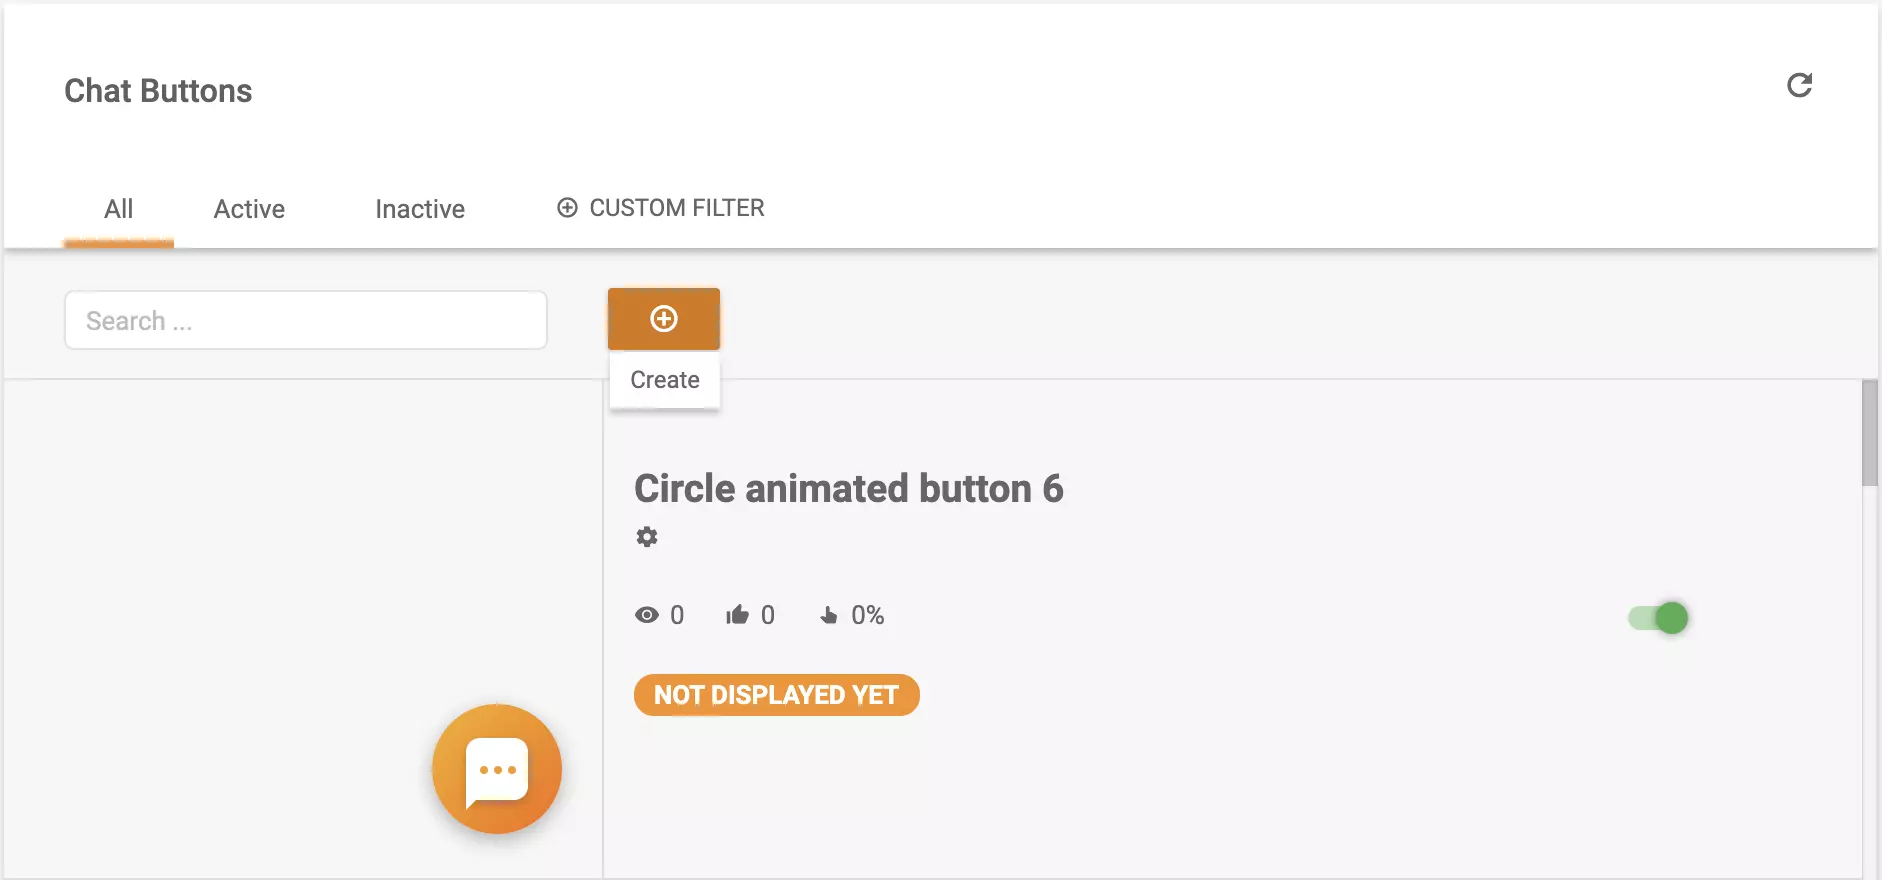Screen dimensions: 1882x880
Task: Click the vertical scrollbar thumb
Action: pyautogui.click(x=1869, y=433)
